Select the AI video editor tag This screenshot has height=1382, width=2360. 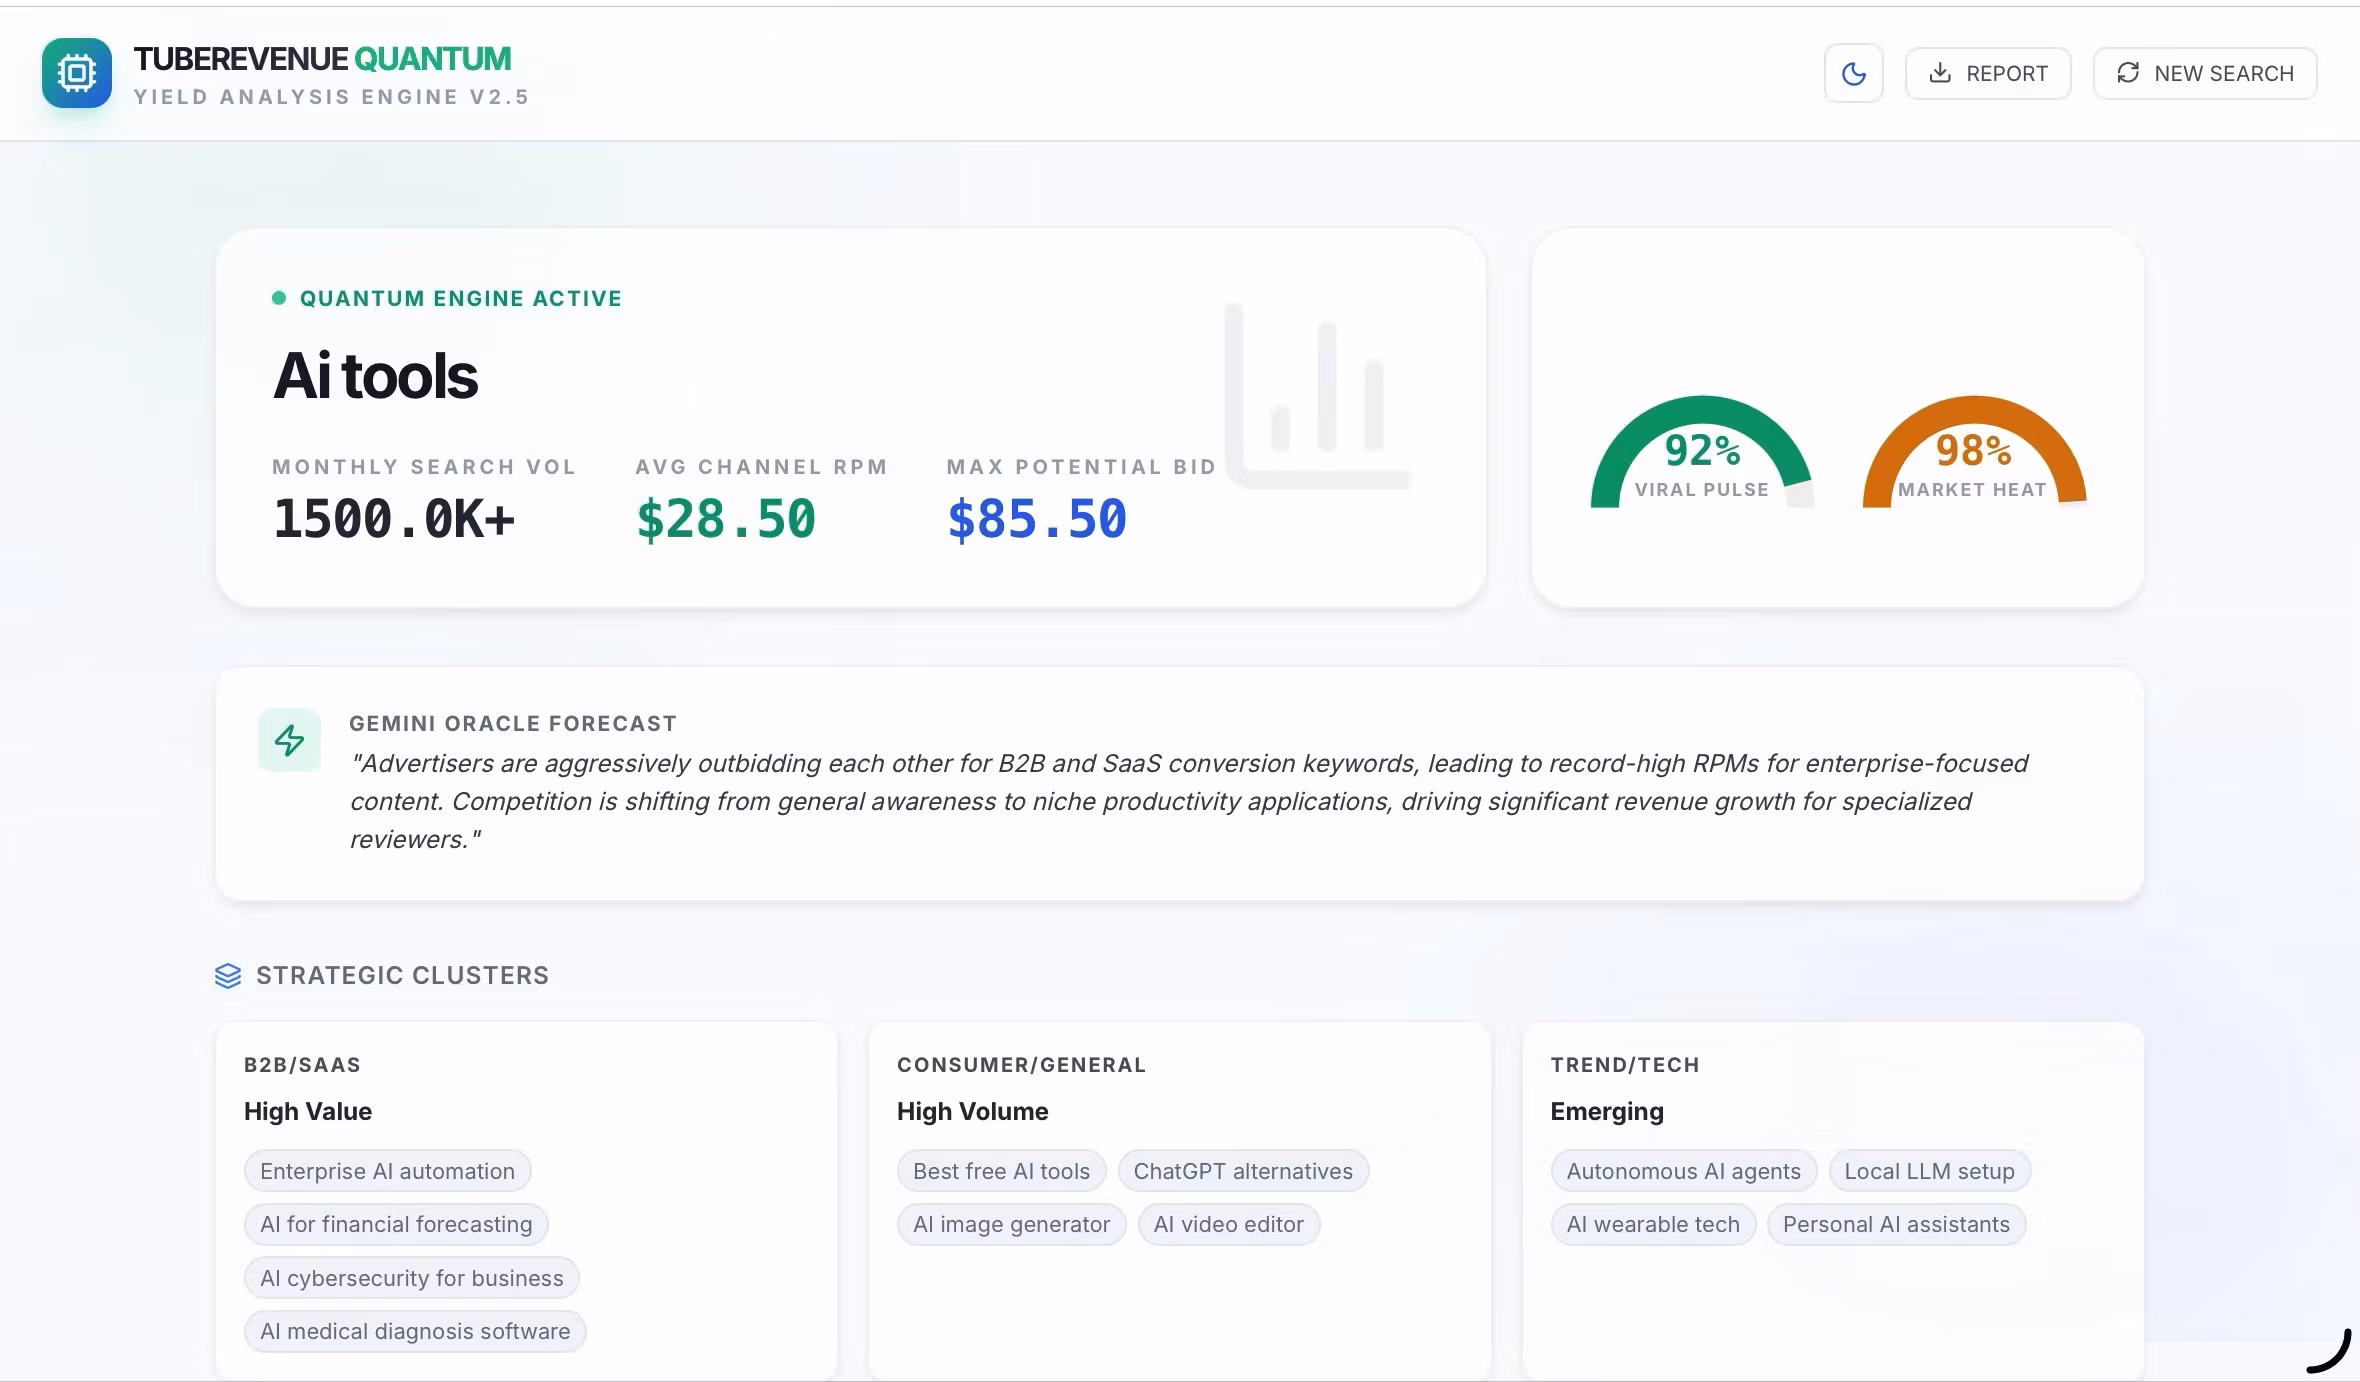point(1228,1224)
